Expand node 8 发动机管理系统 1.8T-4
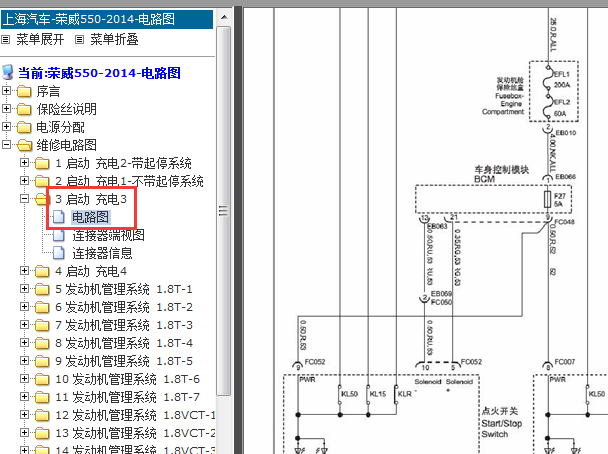Screen dimensions: 608x454 (24, 343)
